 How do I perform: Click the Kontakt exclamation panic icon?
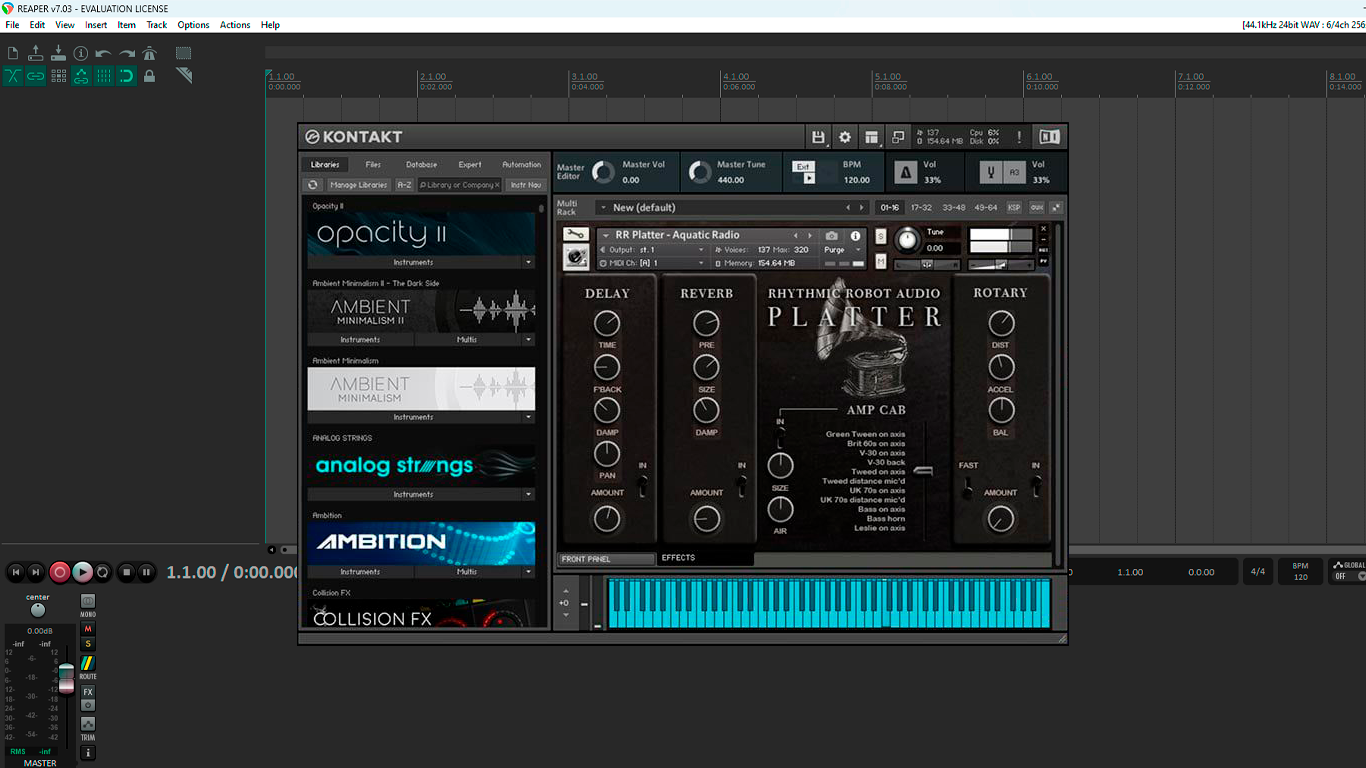tap(1020, 137)
